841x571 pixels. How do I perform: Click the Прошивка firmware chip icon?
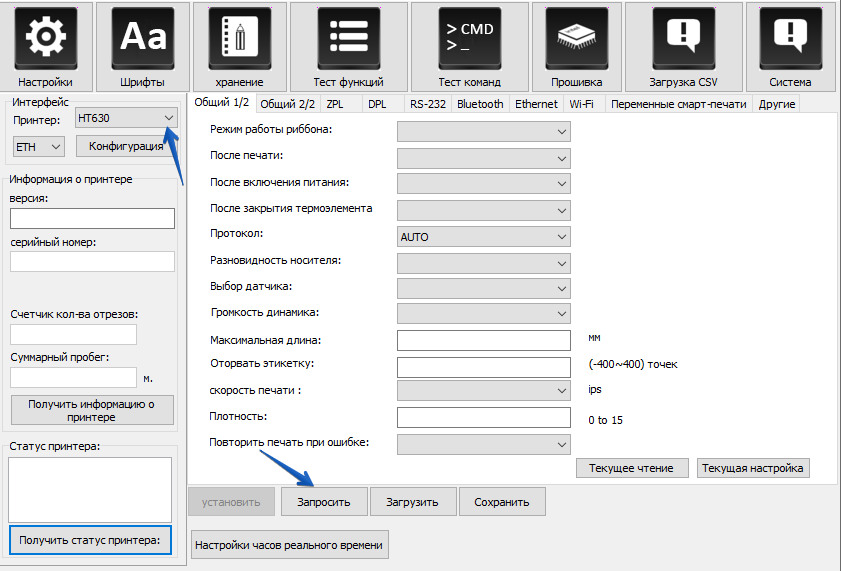tap(577, 38)
